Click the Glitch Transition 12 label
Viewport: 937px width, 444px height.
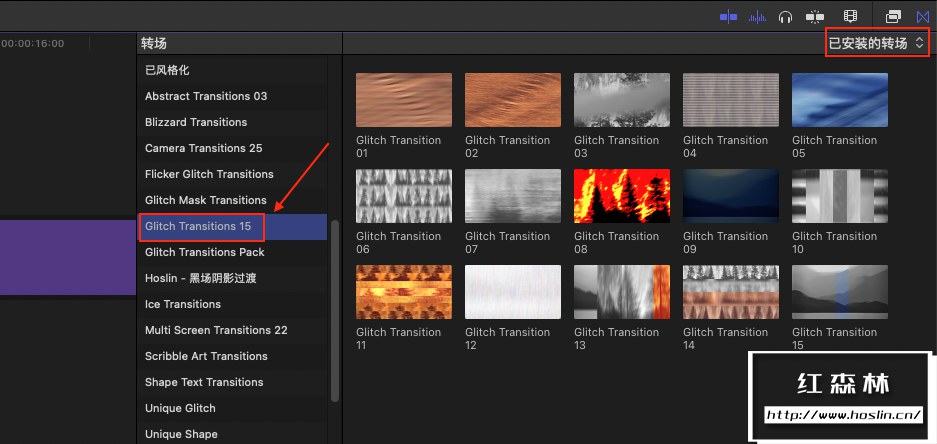coord(507,339)
